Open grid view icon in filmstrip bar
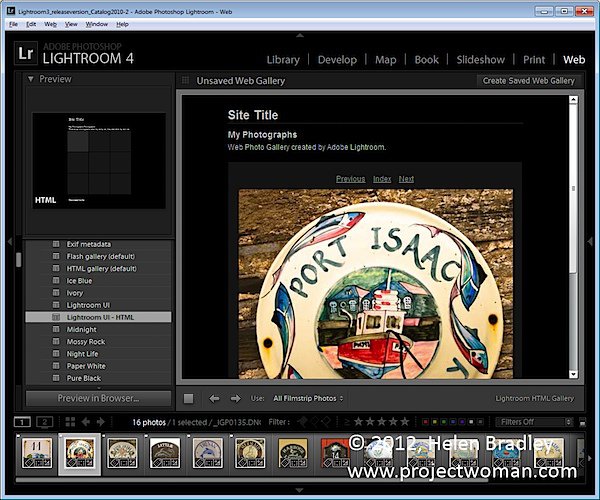600x500 pixels. pos(70,422)
